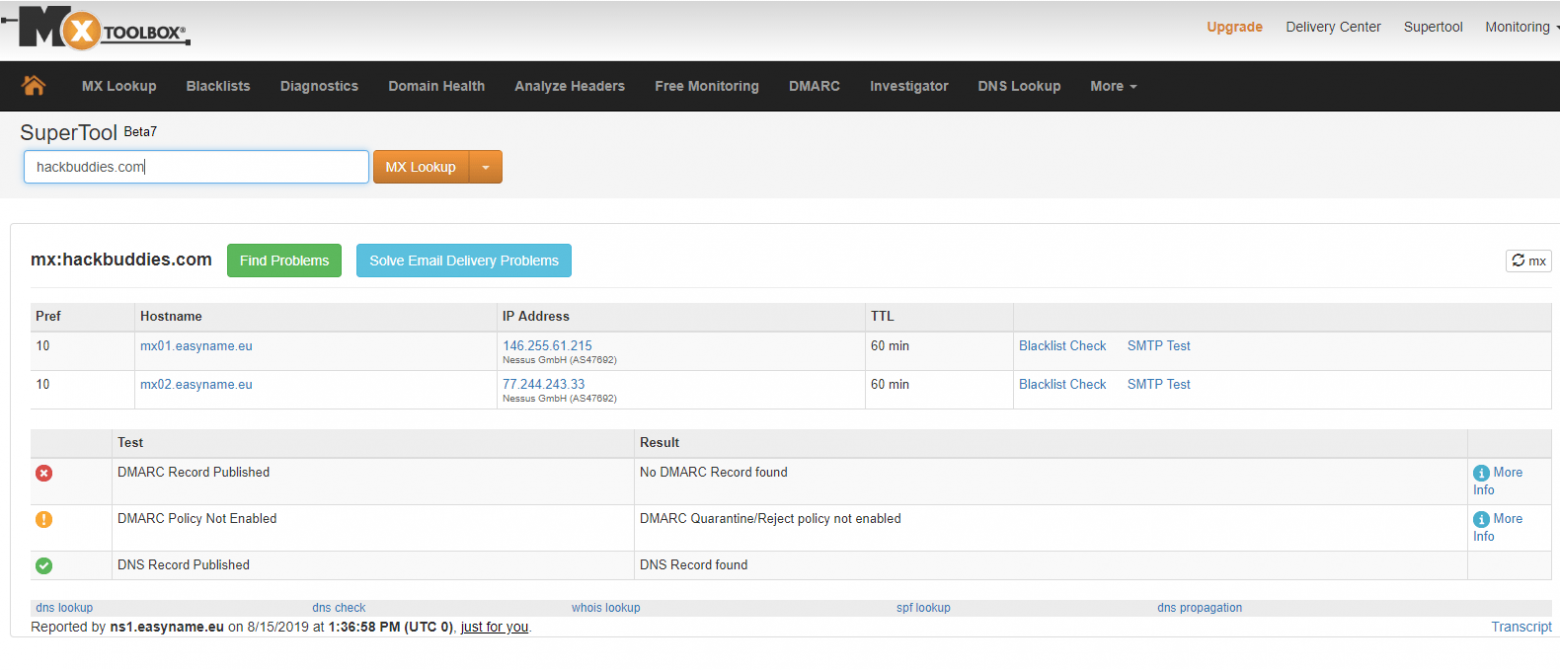
Task: Go to Diagnostics in the navbar
Action: pyautogui.click(x=319, y=86)
